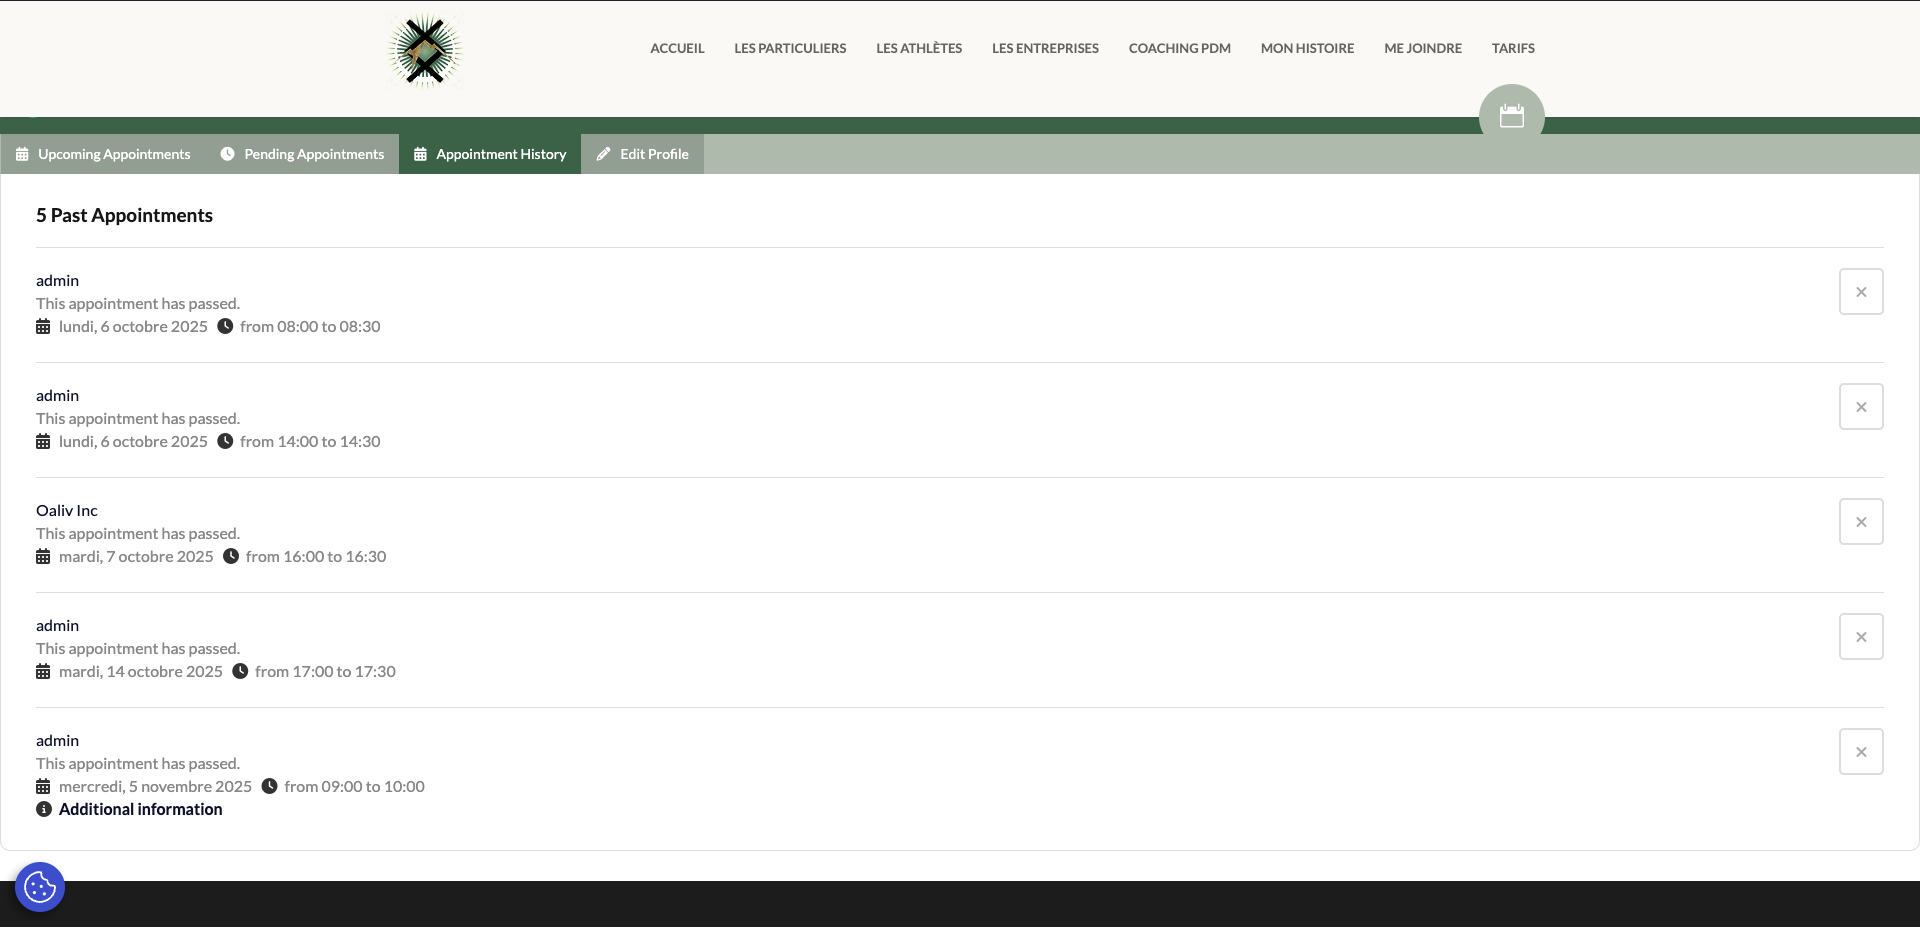Click the time from 09:00 to 10:00

click(x=354, y=786)
